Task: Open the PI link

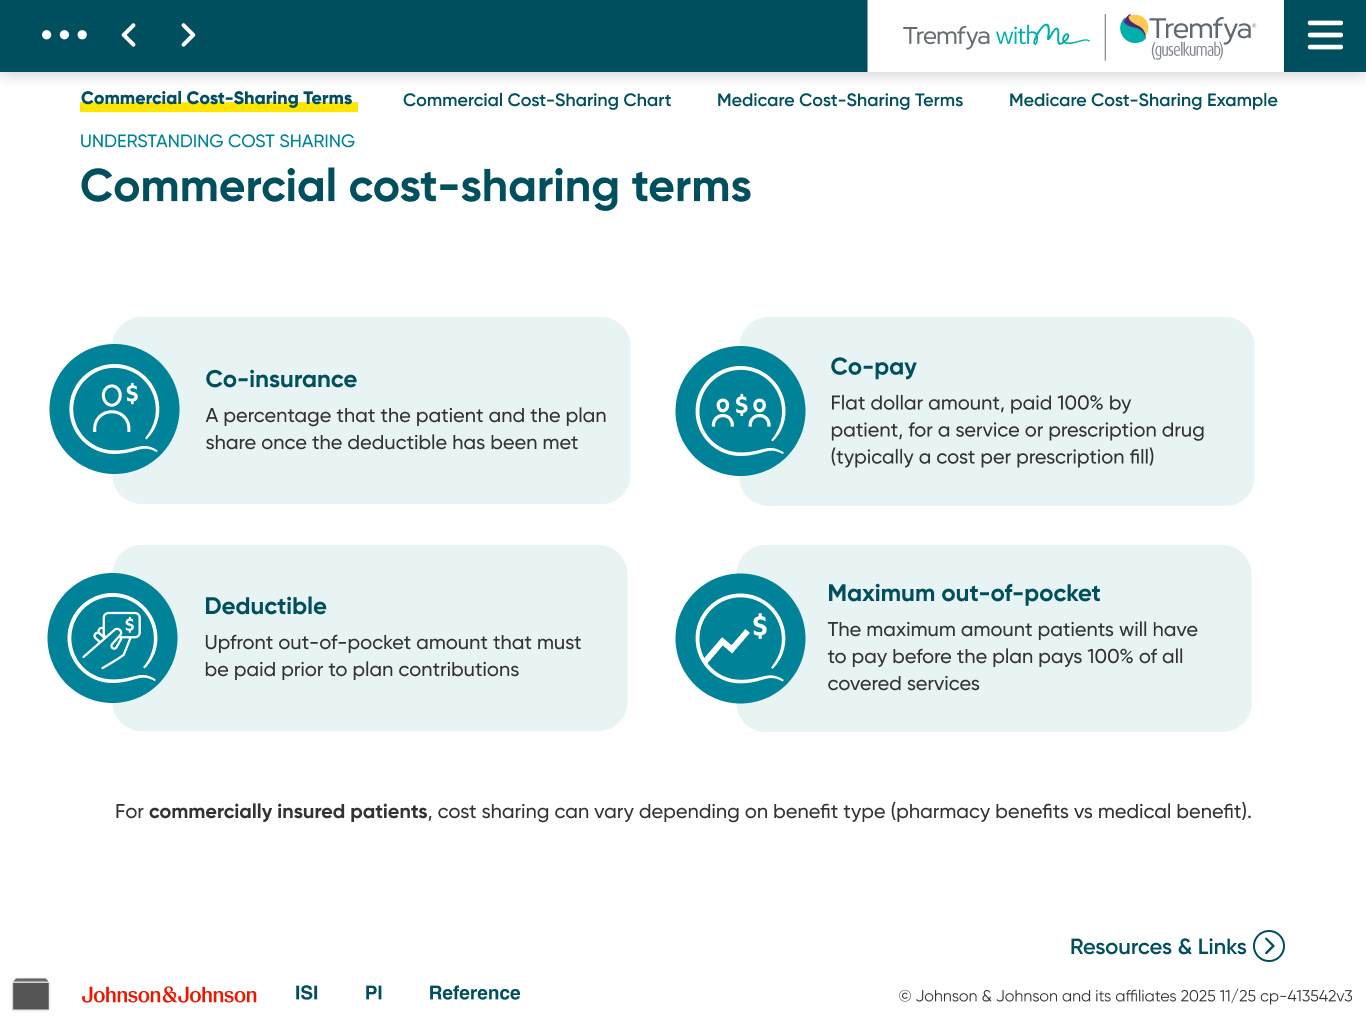Action: 373,992
